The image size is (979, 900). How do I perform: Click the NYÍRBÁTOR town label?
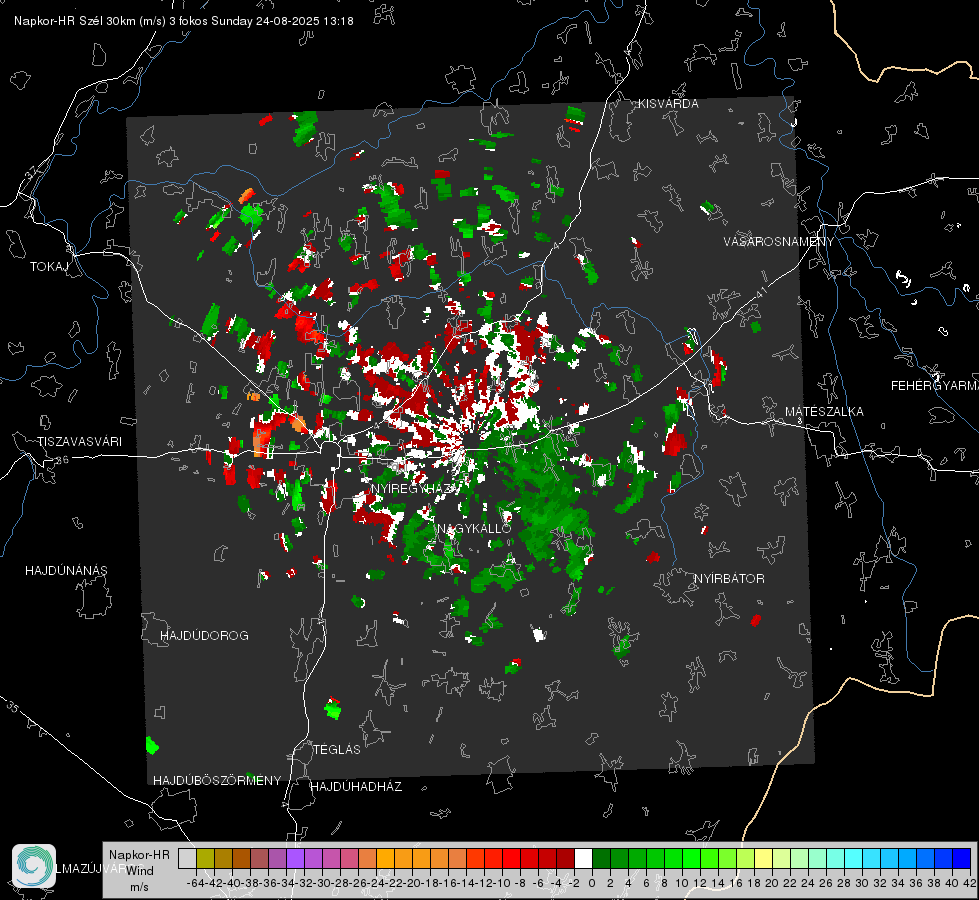(729, 579)
